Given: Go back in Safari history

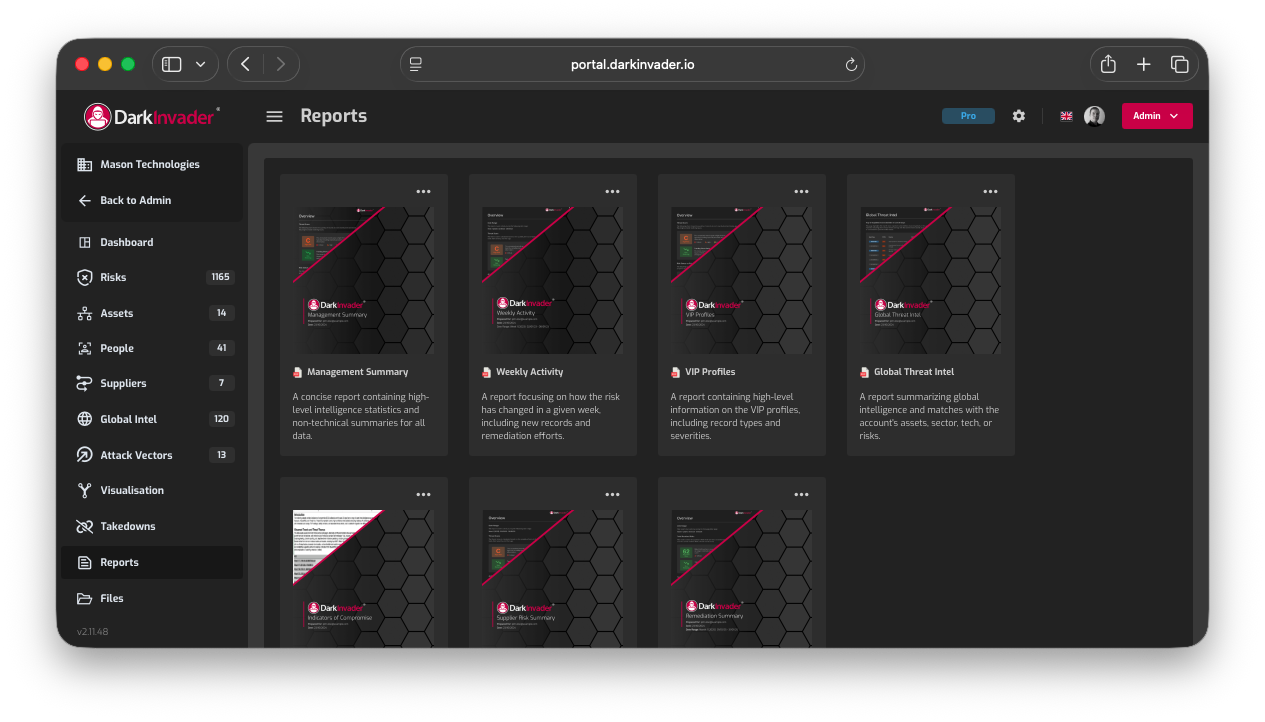Looking at the screenshot, I should coord(246,64).
